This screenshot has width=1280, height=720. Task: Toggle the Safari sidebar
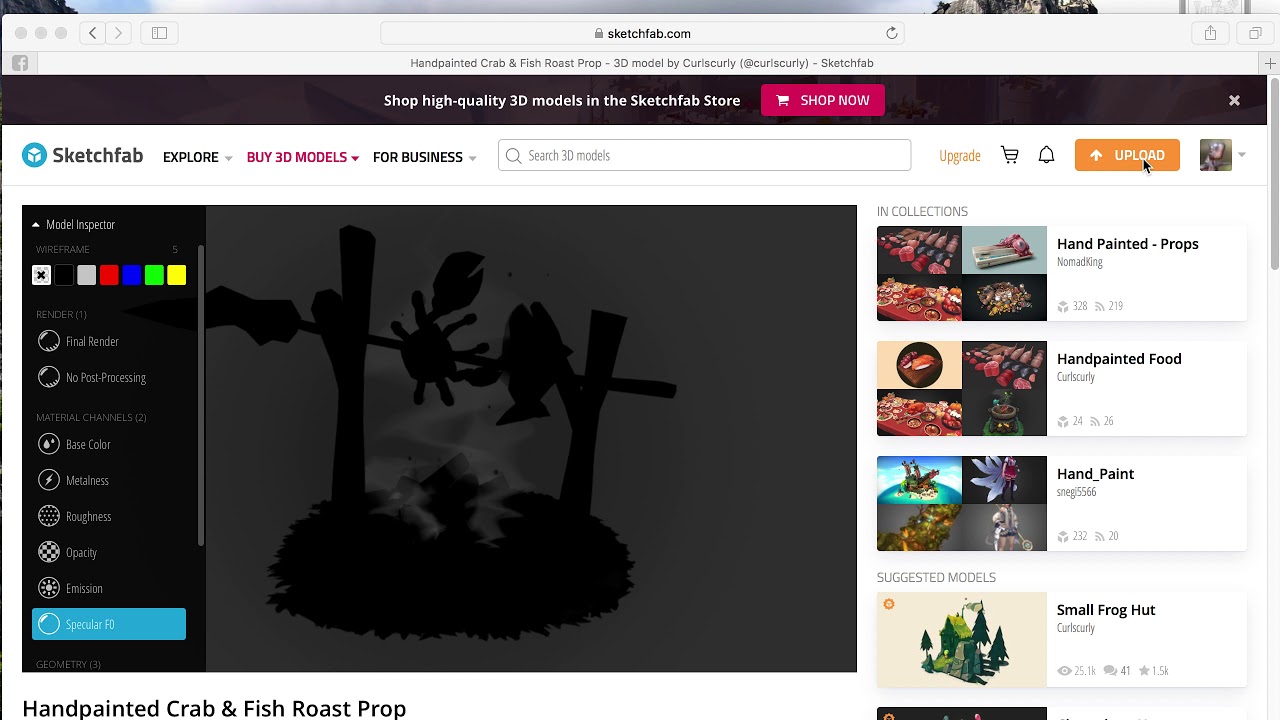(x=159, y=33)
